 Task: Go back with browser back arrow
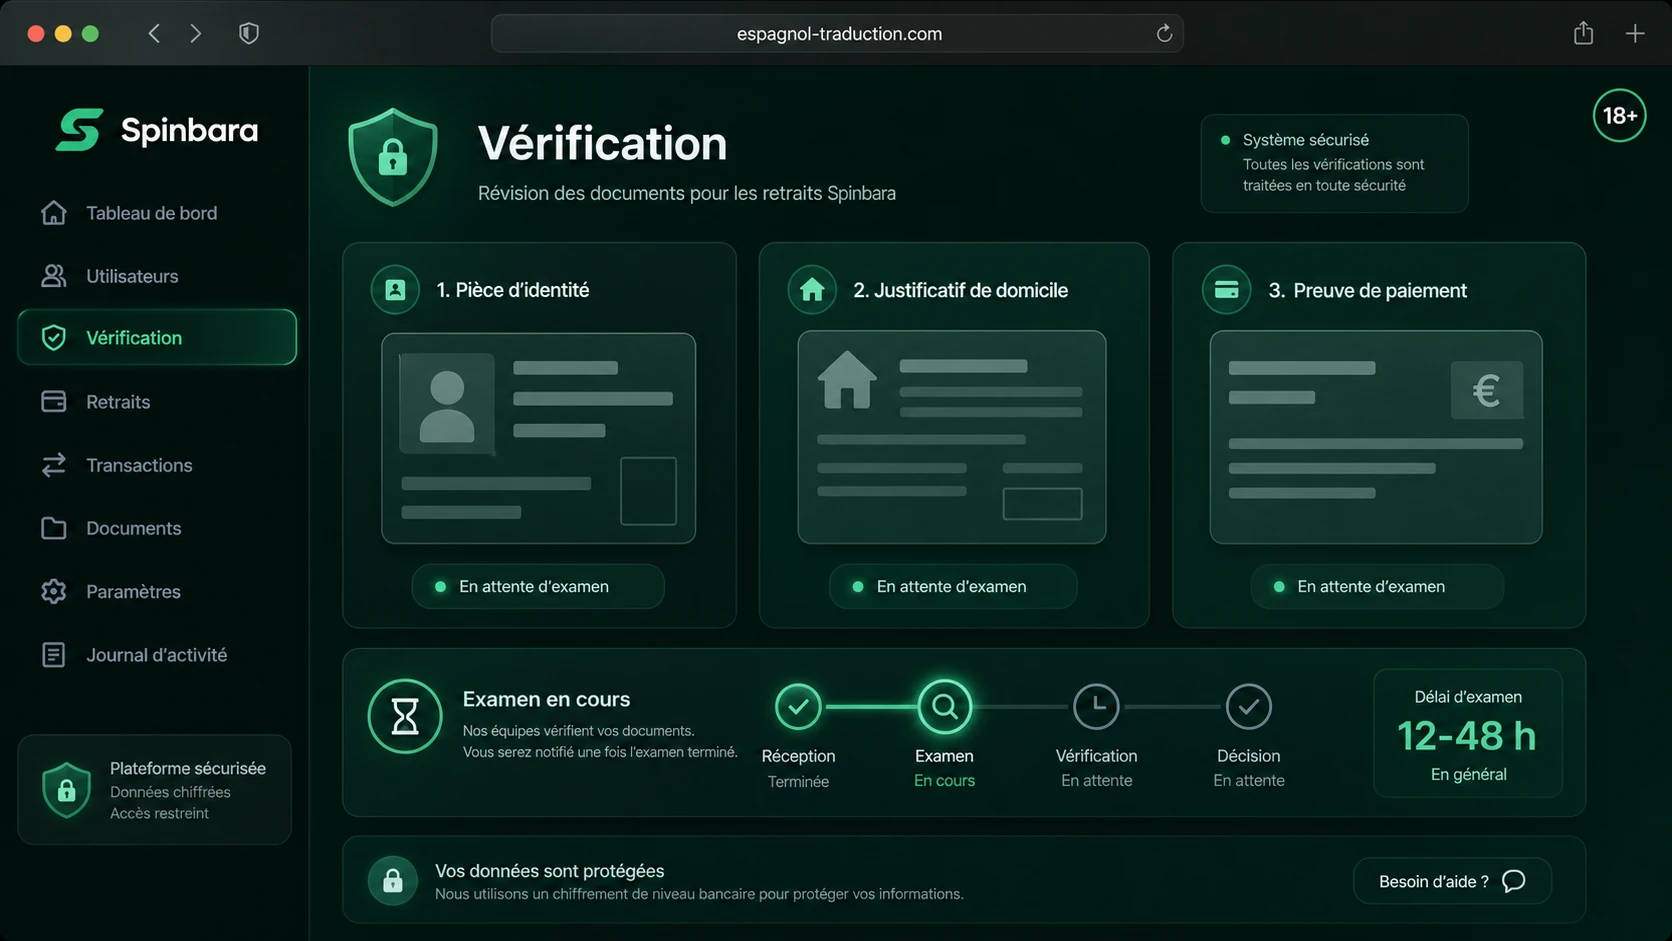tap(154, 33)
